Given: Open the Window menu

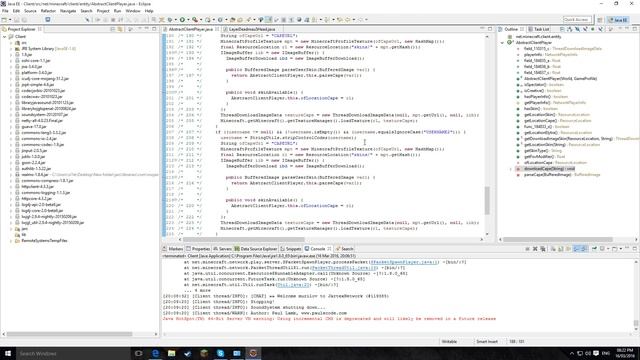Looking at the screenshot, I should coord(133,11).
